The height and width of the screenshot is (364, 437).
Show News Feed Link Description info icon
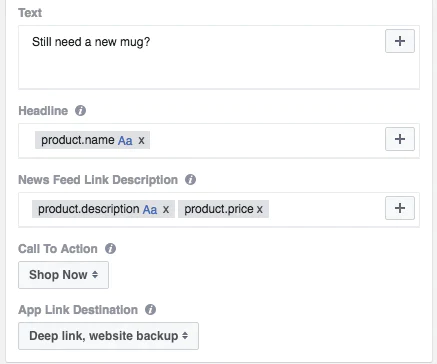[190, 180]
